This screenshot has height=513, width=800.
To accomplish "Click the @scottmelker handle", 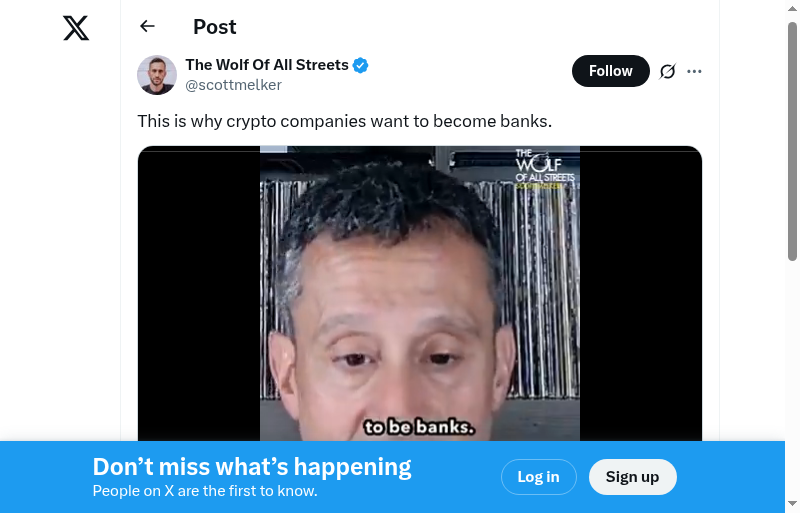I will click(x=233, y=85).
